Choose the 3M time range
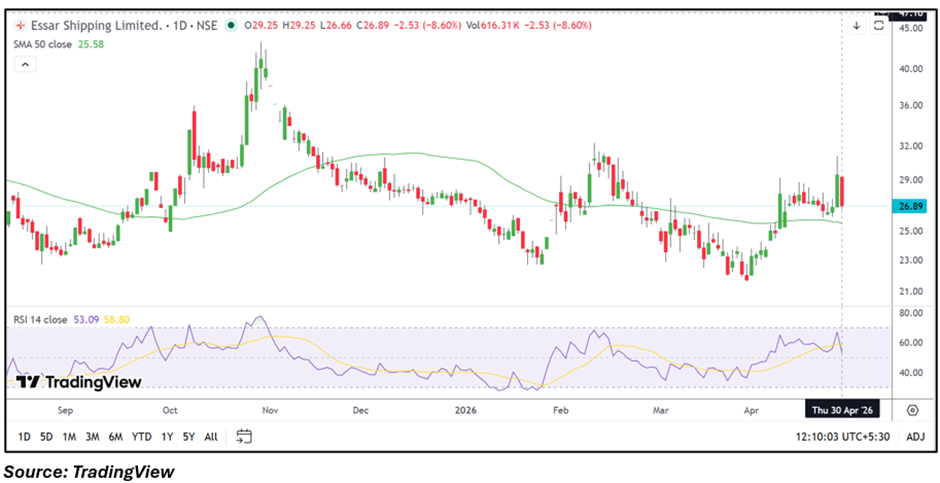940x483 pixels. [92, 436]
